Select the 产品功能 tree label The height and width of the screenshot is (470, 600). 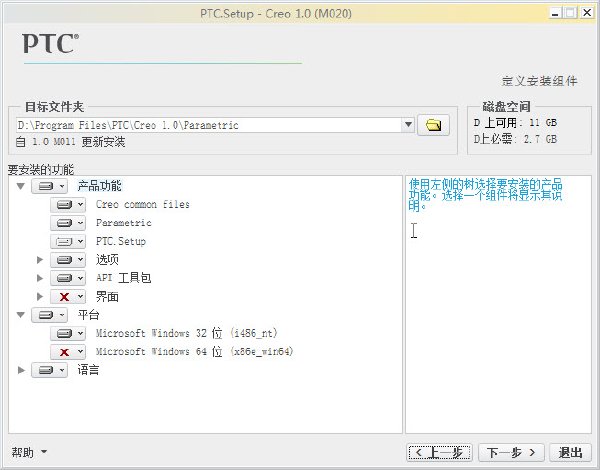tap(99, 186)
